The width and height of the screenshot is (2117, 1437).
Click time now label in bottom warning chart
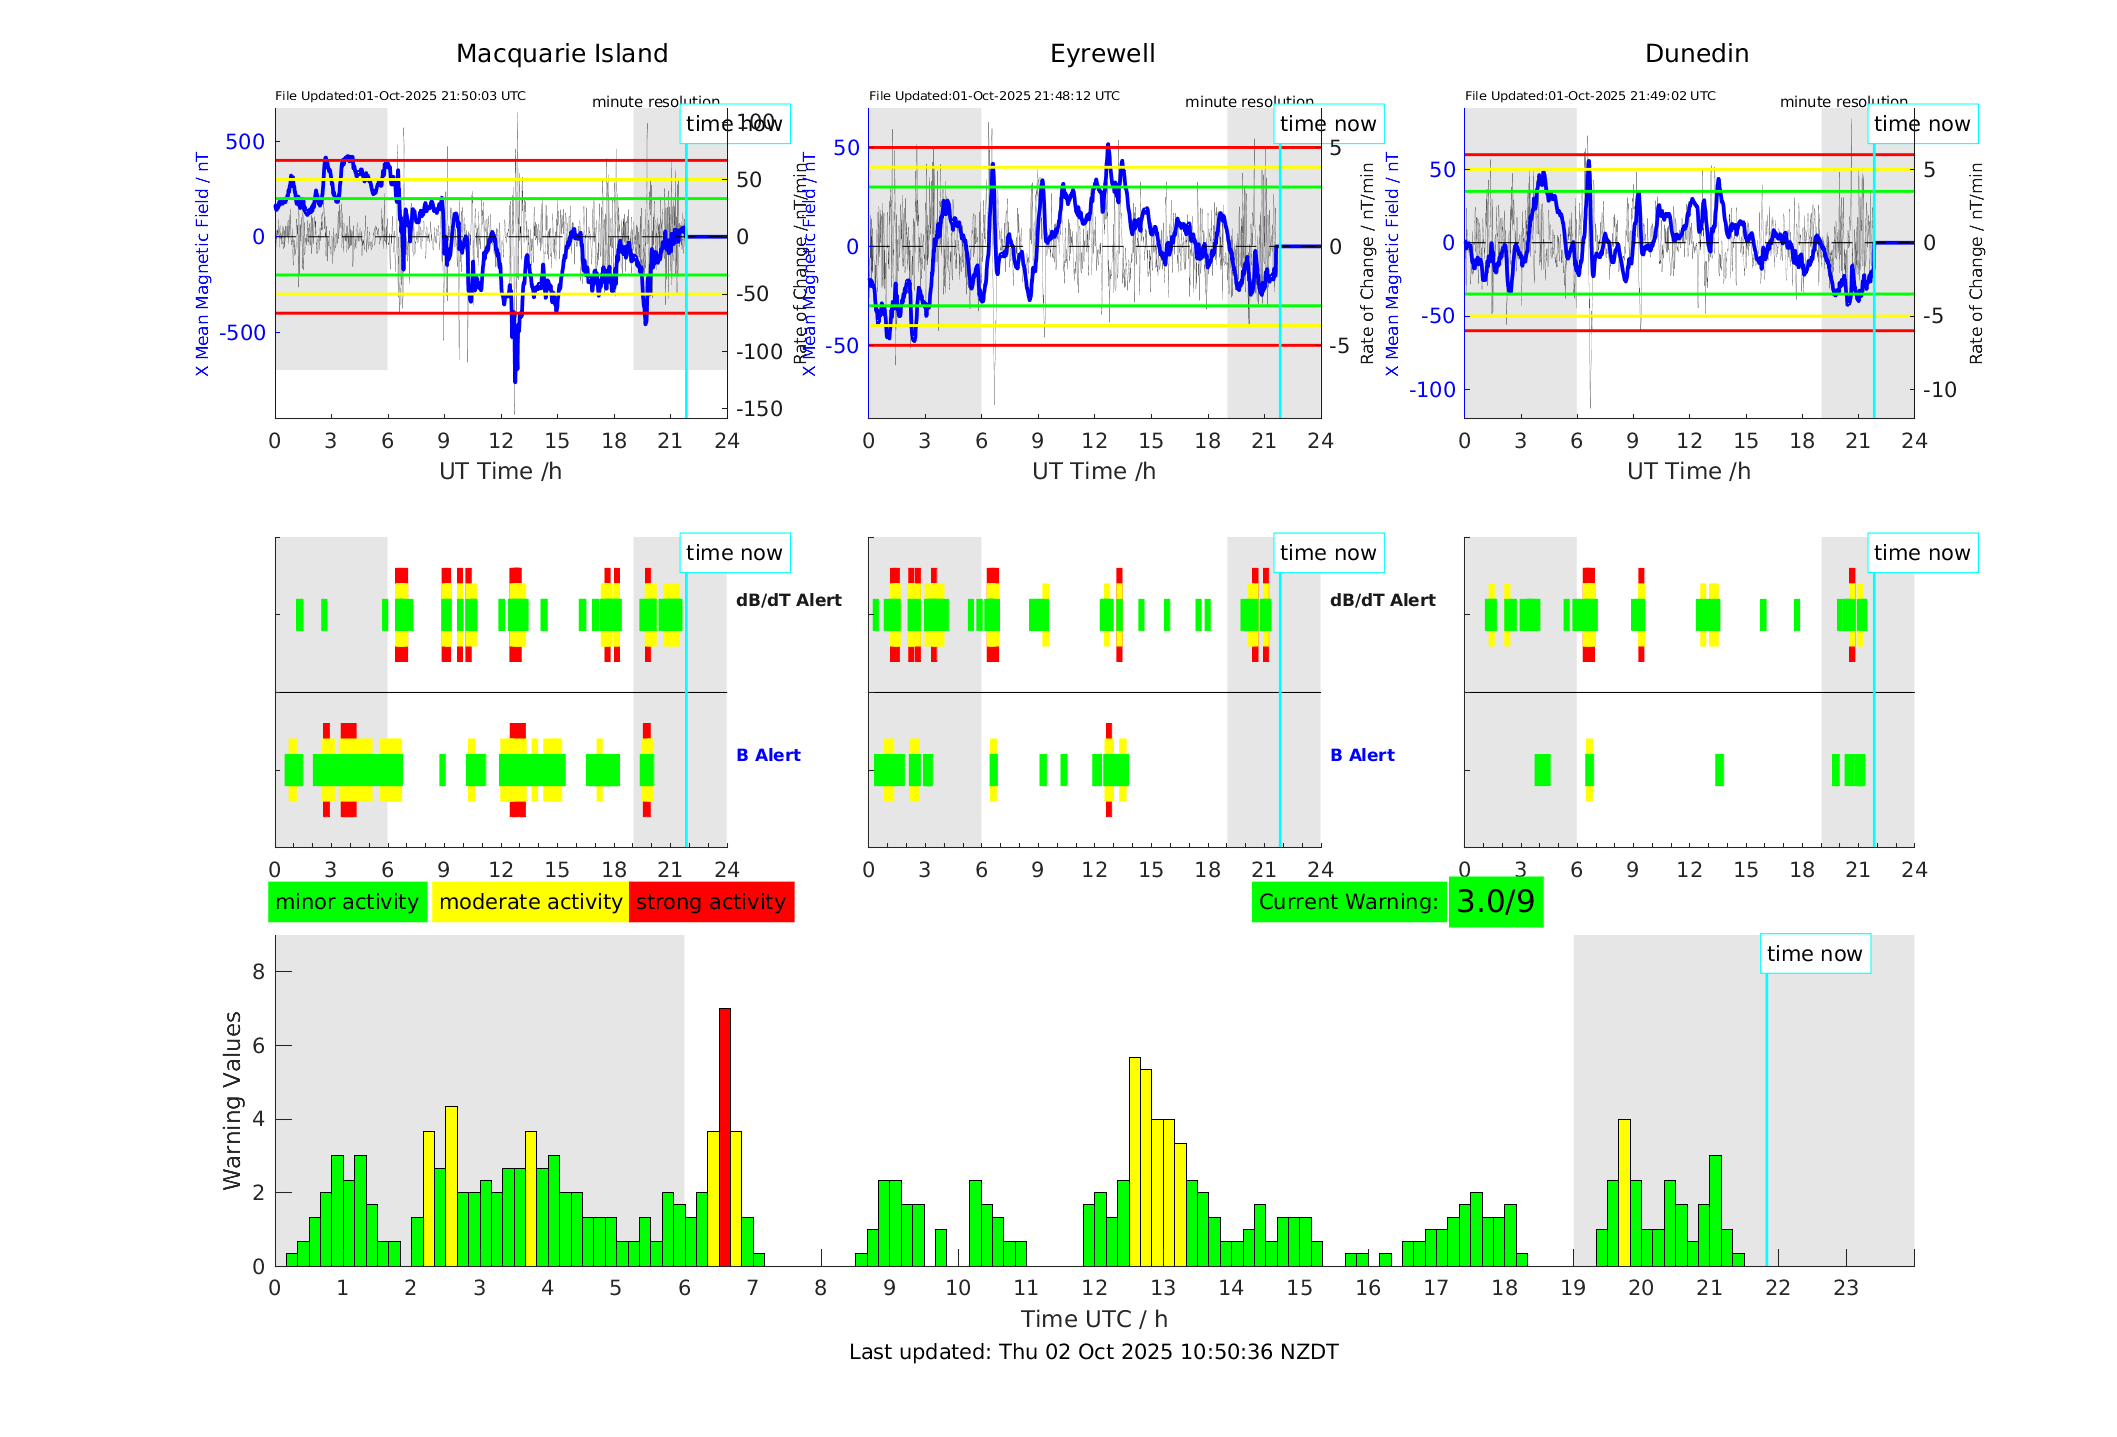click(1814, 954)
